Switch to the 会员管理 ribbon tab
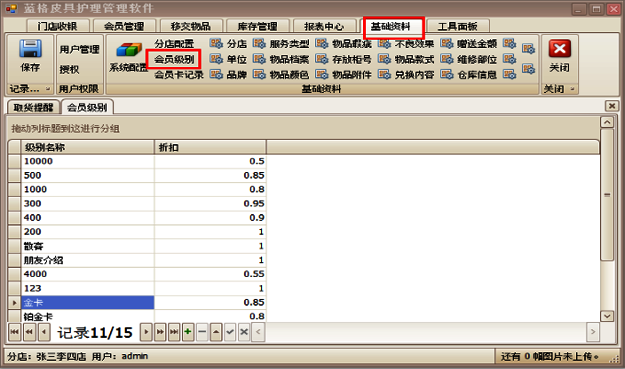 coord(124,26)
